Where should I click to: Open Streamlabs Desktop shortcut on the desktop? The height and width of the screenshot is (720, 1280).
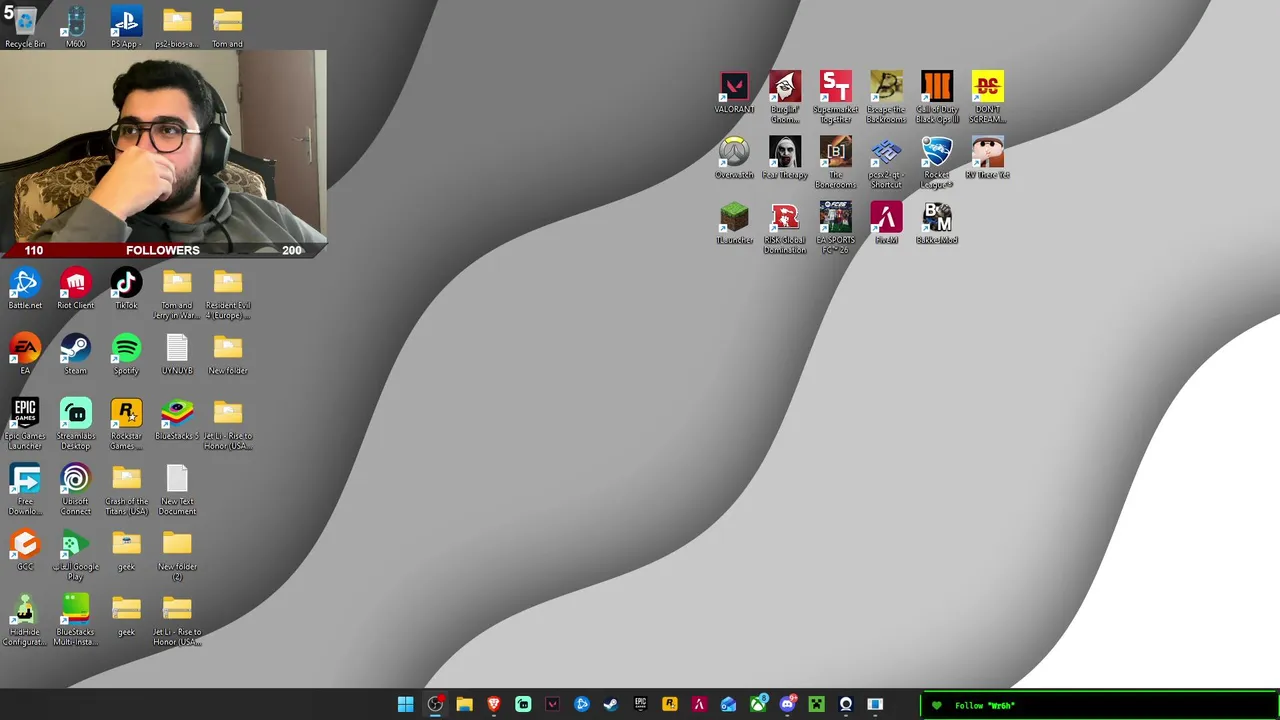pos(76,424)
